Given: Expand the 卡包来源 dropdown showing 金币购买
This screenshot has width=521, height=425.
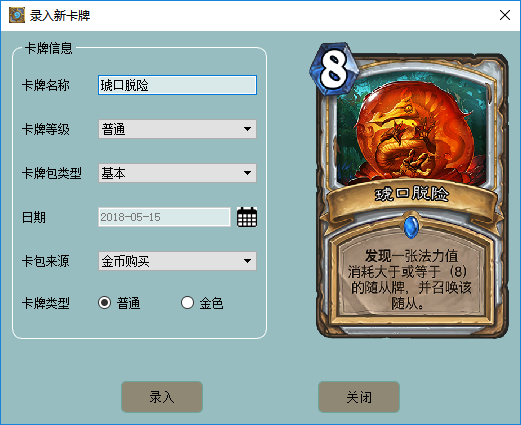Looking at the screenshot, I should coord(177,261).
